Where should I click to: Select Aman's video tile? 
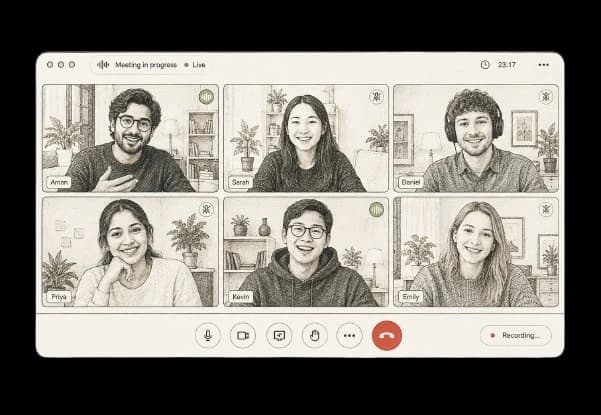coord(130,138)
